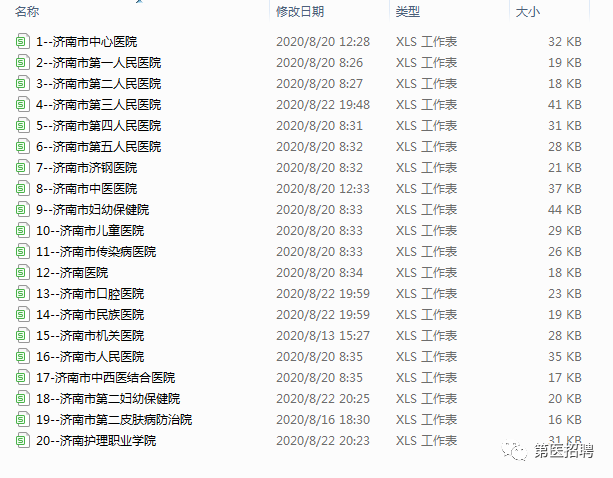Click the 类型 column header
Viewport: 613px width, 478px height.
click(x=407, y=11)
